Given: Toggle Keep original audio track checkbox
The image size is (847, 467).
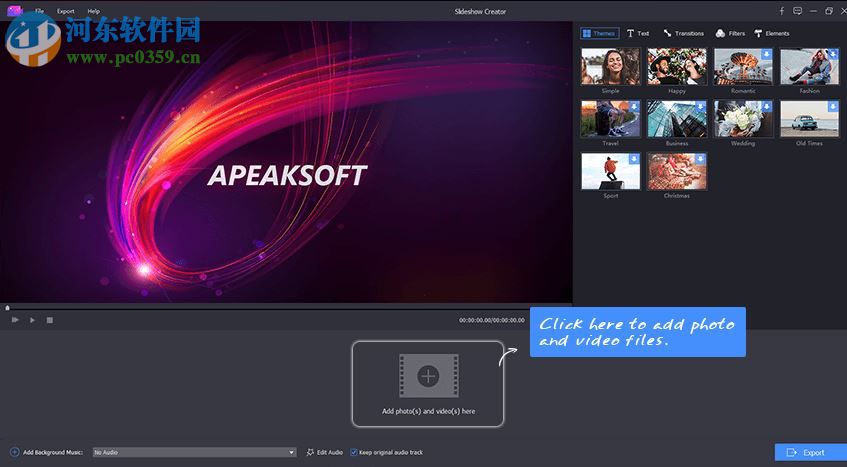Looking at the screenshot, I should (354, 452).
